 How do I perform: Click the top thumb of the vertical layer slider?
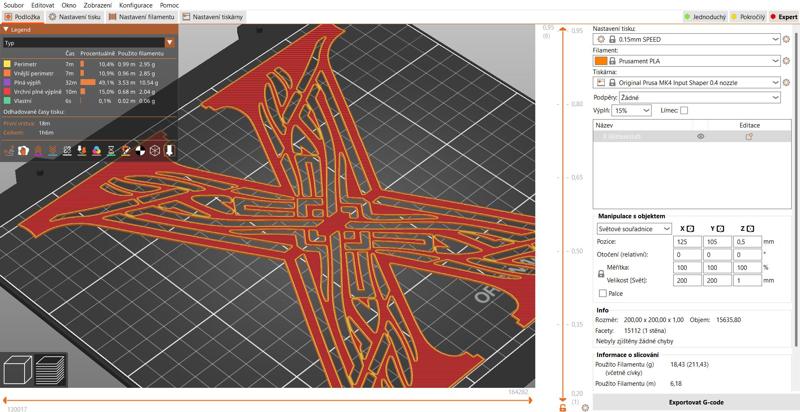(562, 30)
